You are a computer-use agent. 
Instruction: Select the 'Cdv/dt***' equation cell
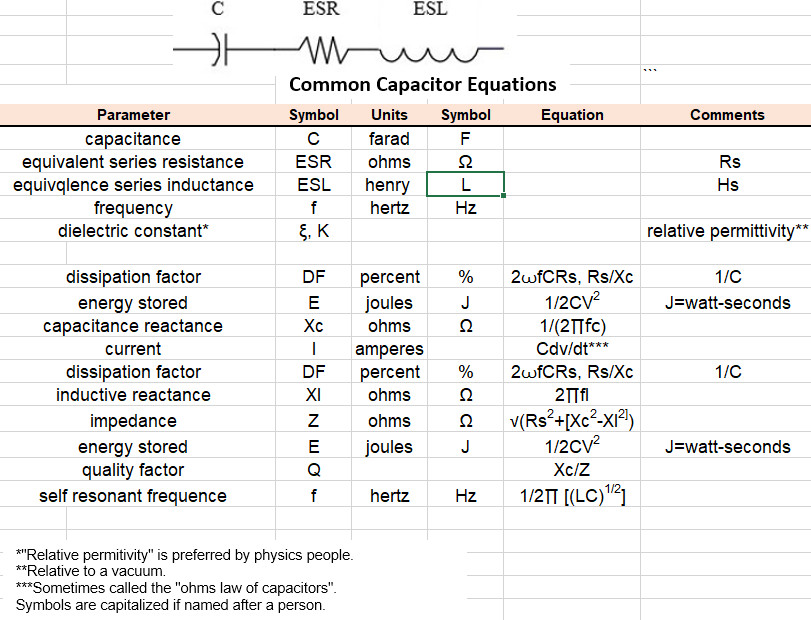[572, 349]
